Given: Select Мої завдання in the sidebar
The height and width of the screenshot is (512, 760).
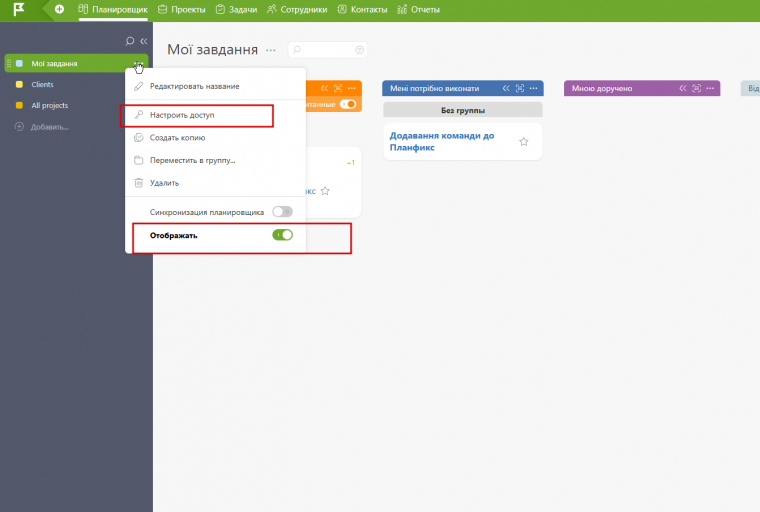Looking at the screenshot, I should [76, 64].
